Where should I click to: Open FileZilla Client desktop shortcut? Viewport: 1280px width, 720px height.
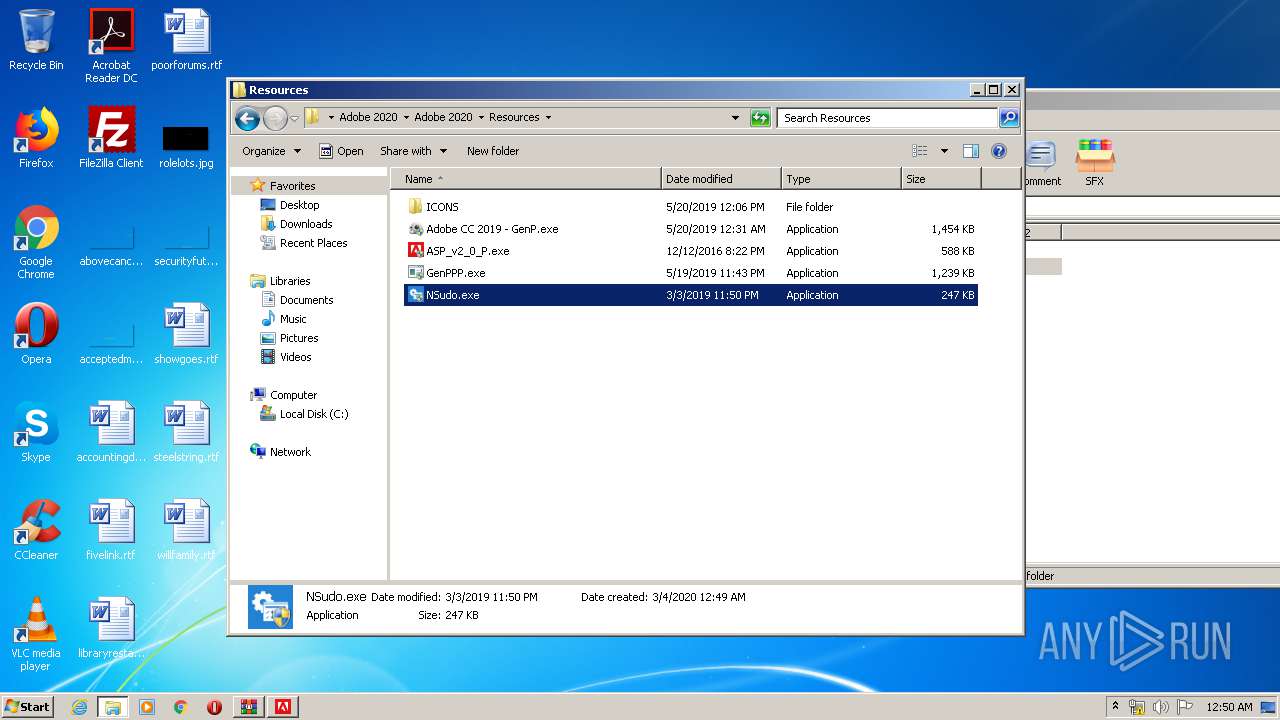click(111, 138)
